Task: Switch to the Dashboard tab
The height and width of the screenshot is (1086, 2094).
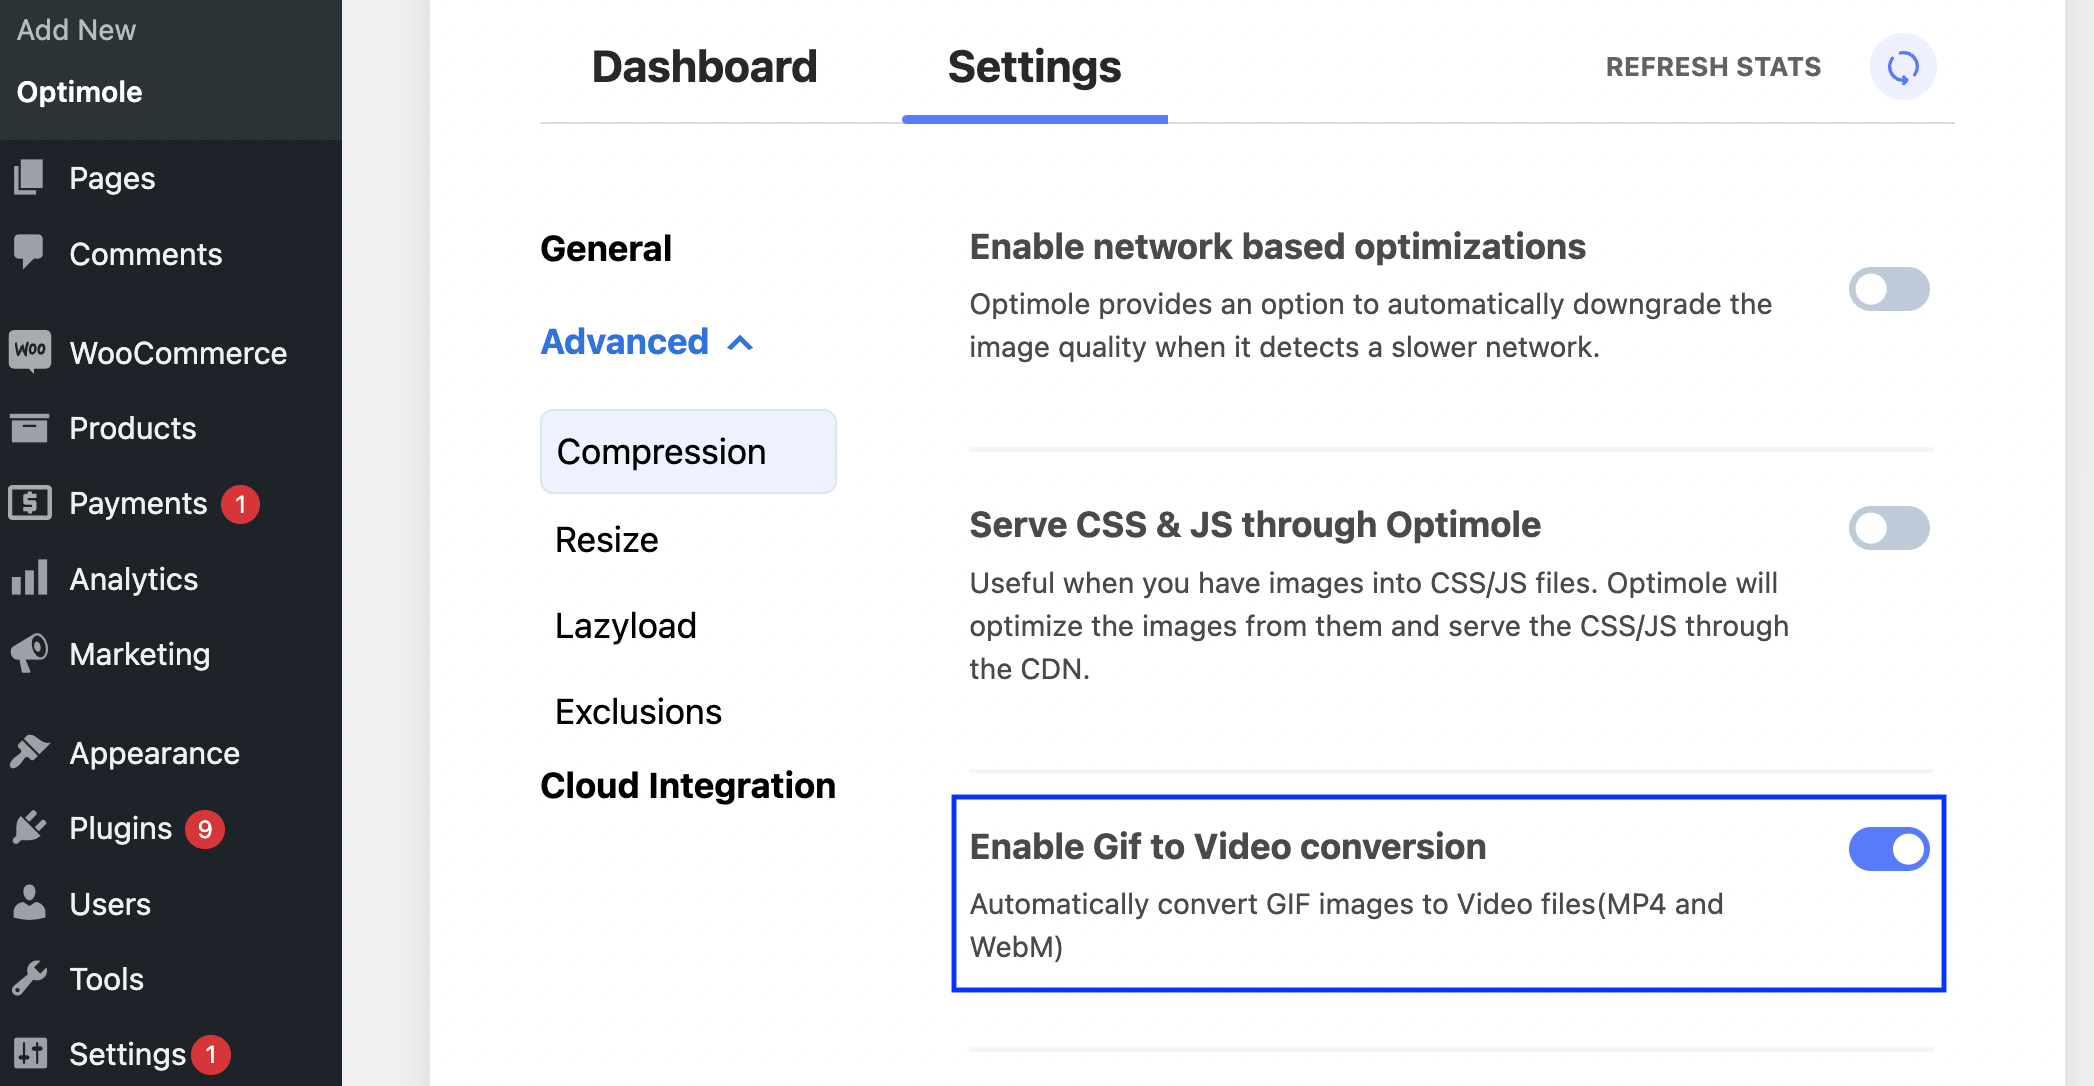Action: tap(704, 66)
